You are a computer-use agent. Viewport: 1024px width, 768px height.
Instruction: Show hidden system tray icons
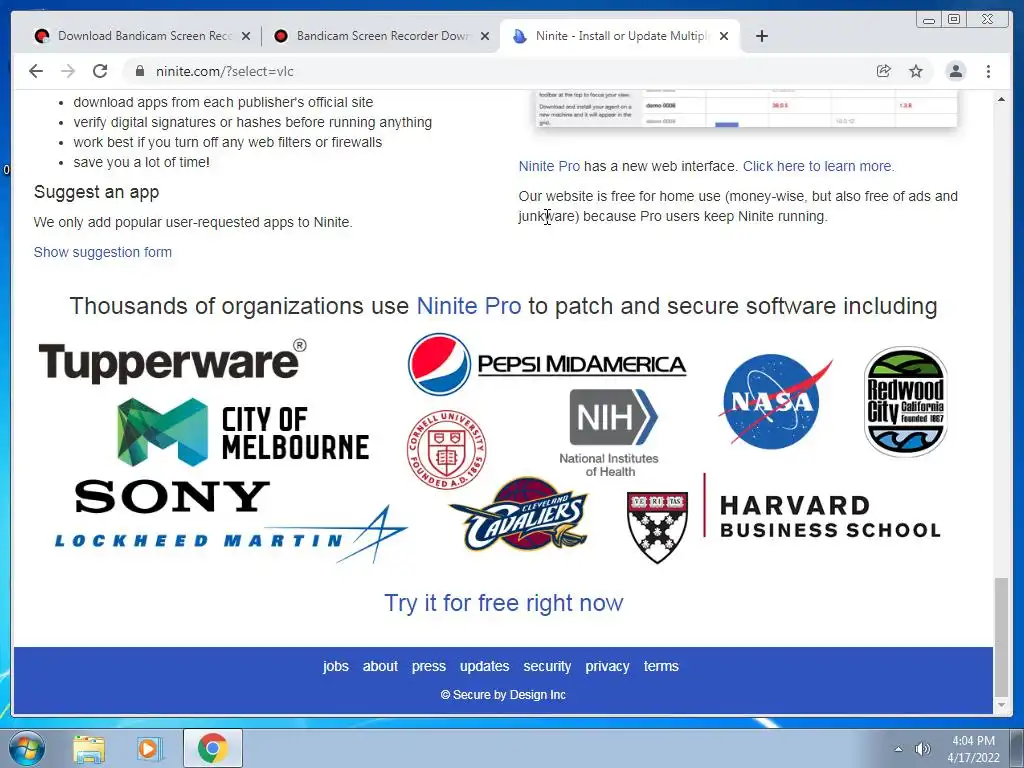tap(899, 749)
